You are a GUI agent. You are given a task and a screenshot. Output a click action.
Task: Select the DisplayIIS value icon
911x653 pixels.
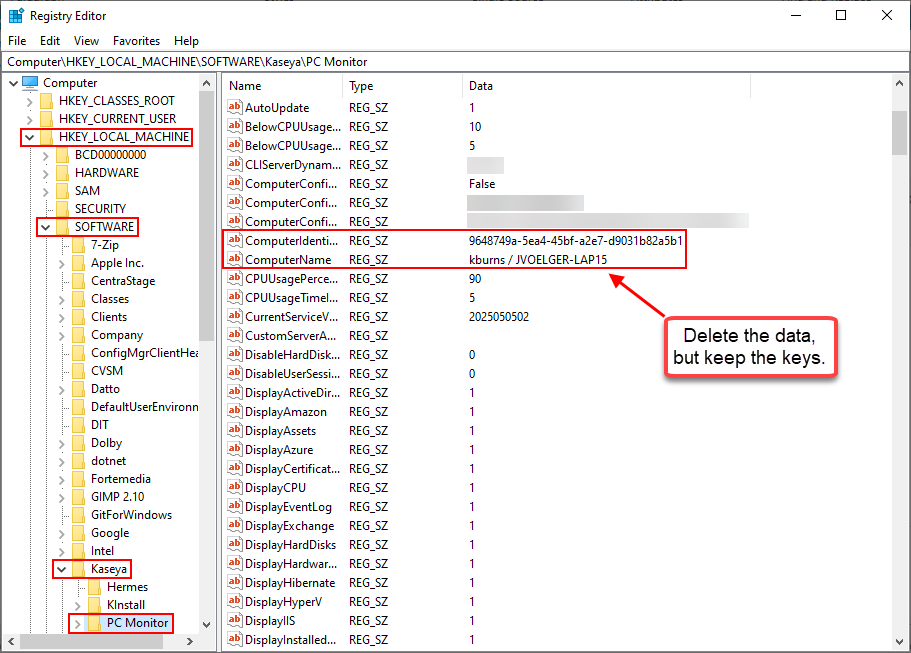coord(235,620)
